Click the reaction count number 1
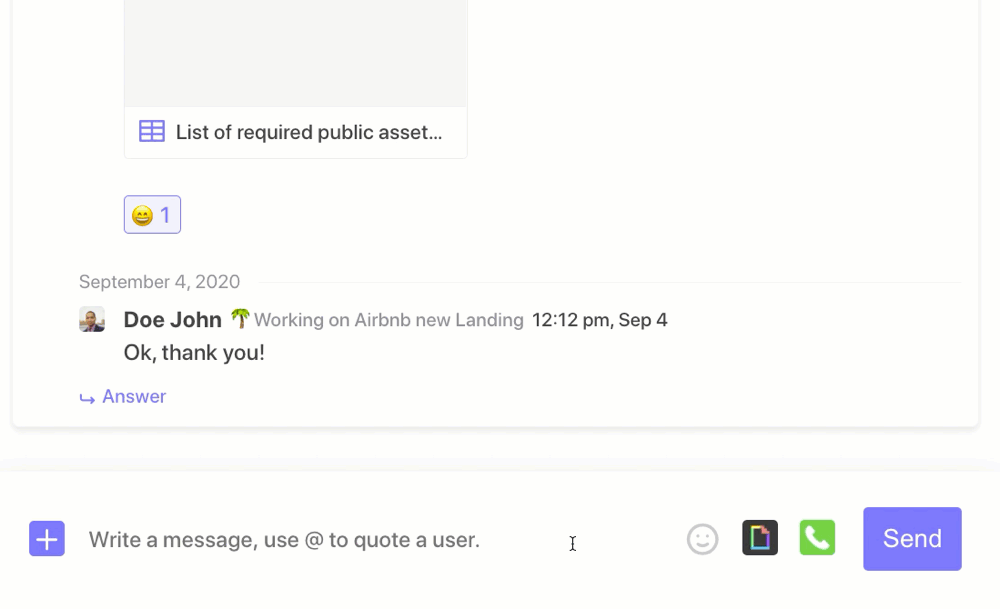Screen dimensions: 1000x609 click(165, 215)
